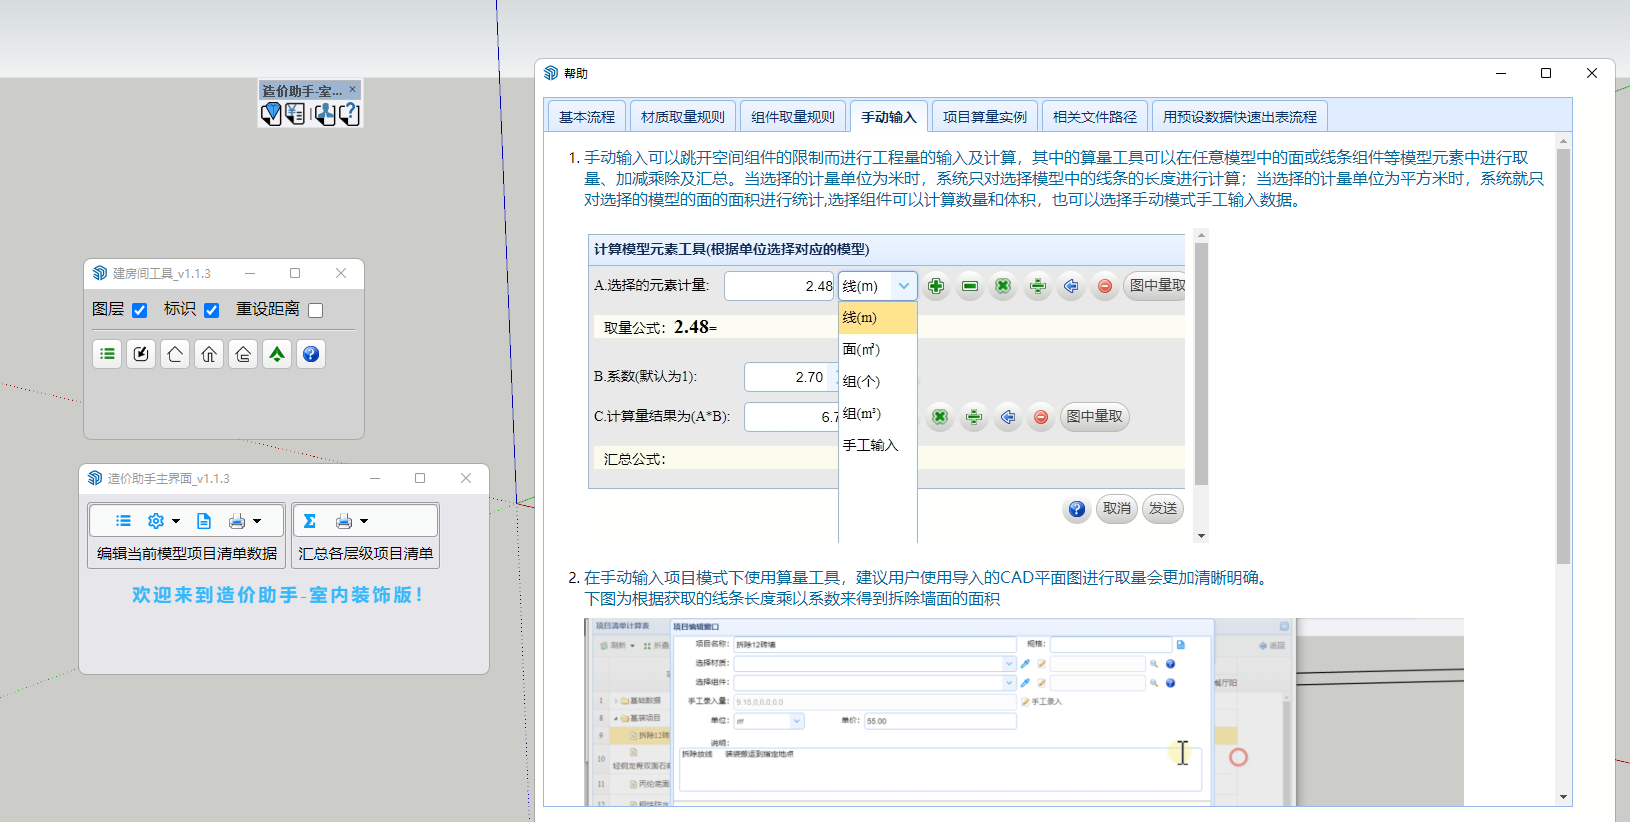
Task: Click the pencil edit icon in 建房间工具
Action: pyautogui.click(x=141, y=354)
